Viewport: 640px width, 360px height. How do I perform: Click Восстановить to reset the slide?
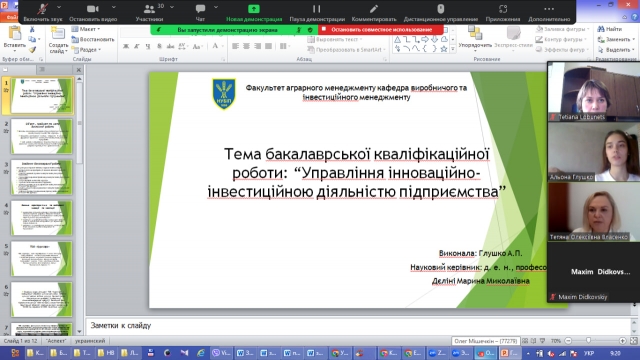coord(93,39)
